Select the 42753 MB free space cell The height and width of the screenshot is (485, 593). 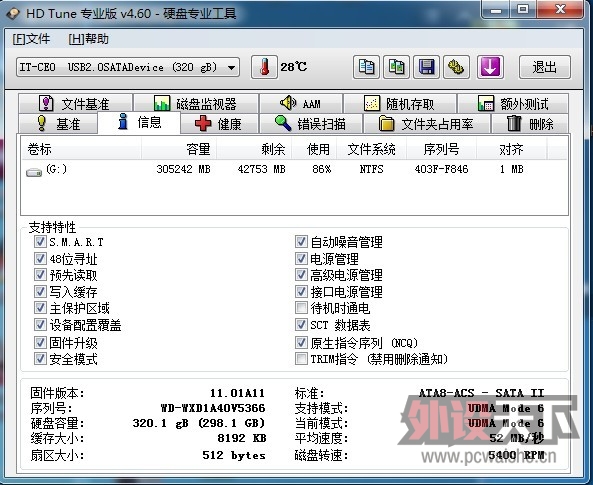261,169
